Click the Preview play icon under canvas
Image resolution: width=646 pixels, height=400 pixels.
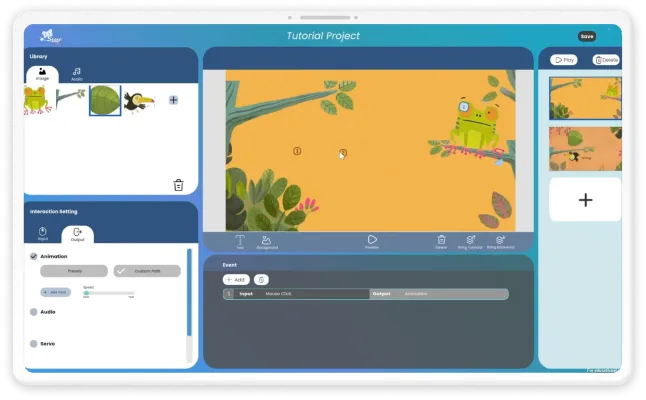point(372,241)
